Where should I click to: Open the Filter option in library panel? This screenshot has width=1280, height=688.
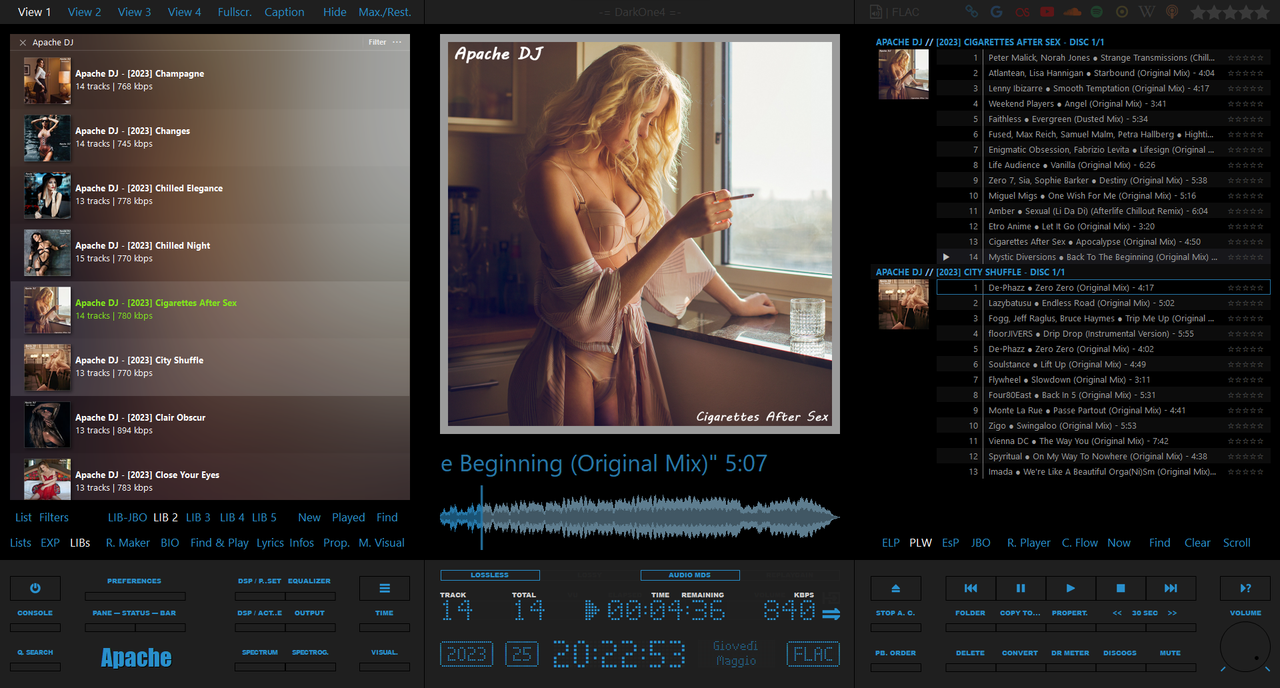point(377,42)
